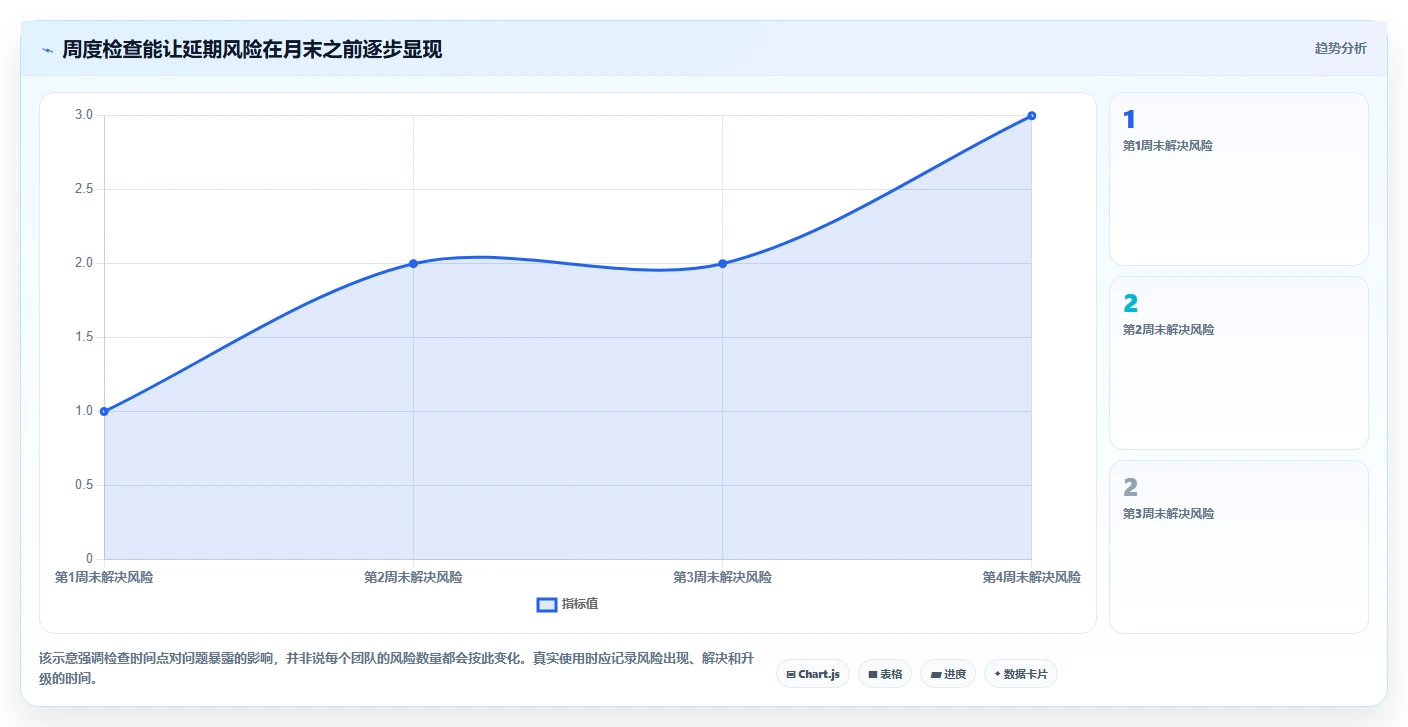Viewport: 1408px width, 727px height.
Task: Click the title 周度检查能让延期风险在月末之前逐步显现
Action: 252,49
